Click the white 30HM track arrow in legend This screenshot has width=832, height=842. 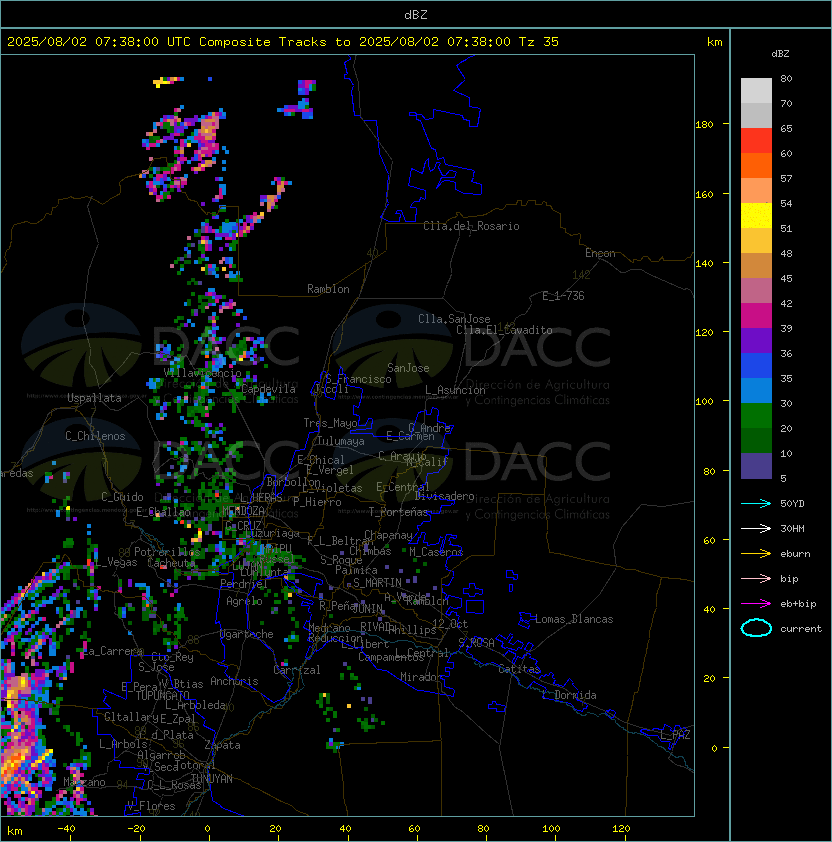point(756,528)
